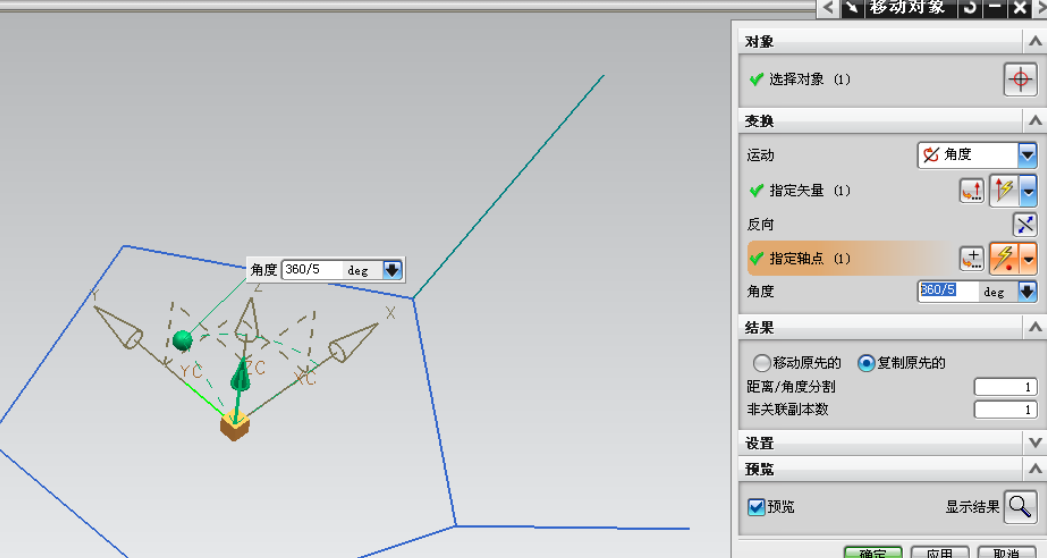This screenshot has height=558, width=1047.
Task: Toggle the 预览 checkbox
Action: click(756, 507)
